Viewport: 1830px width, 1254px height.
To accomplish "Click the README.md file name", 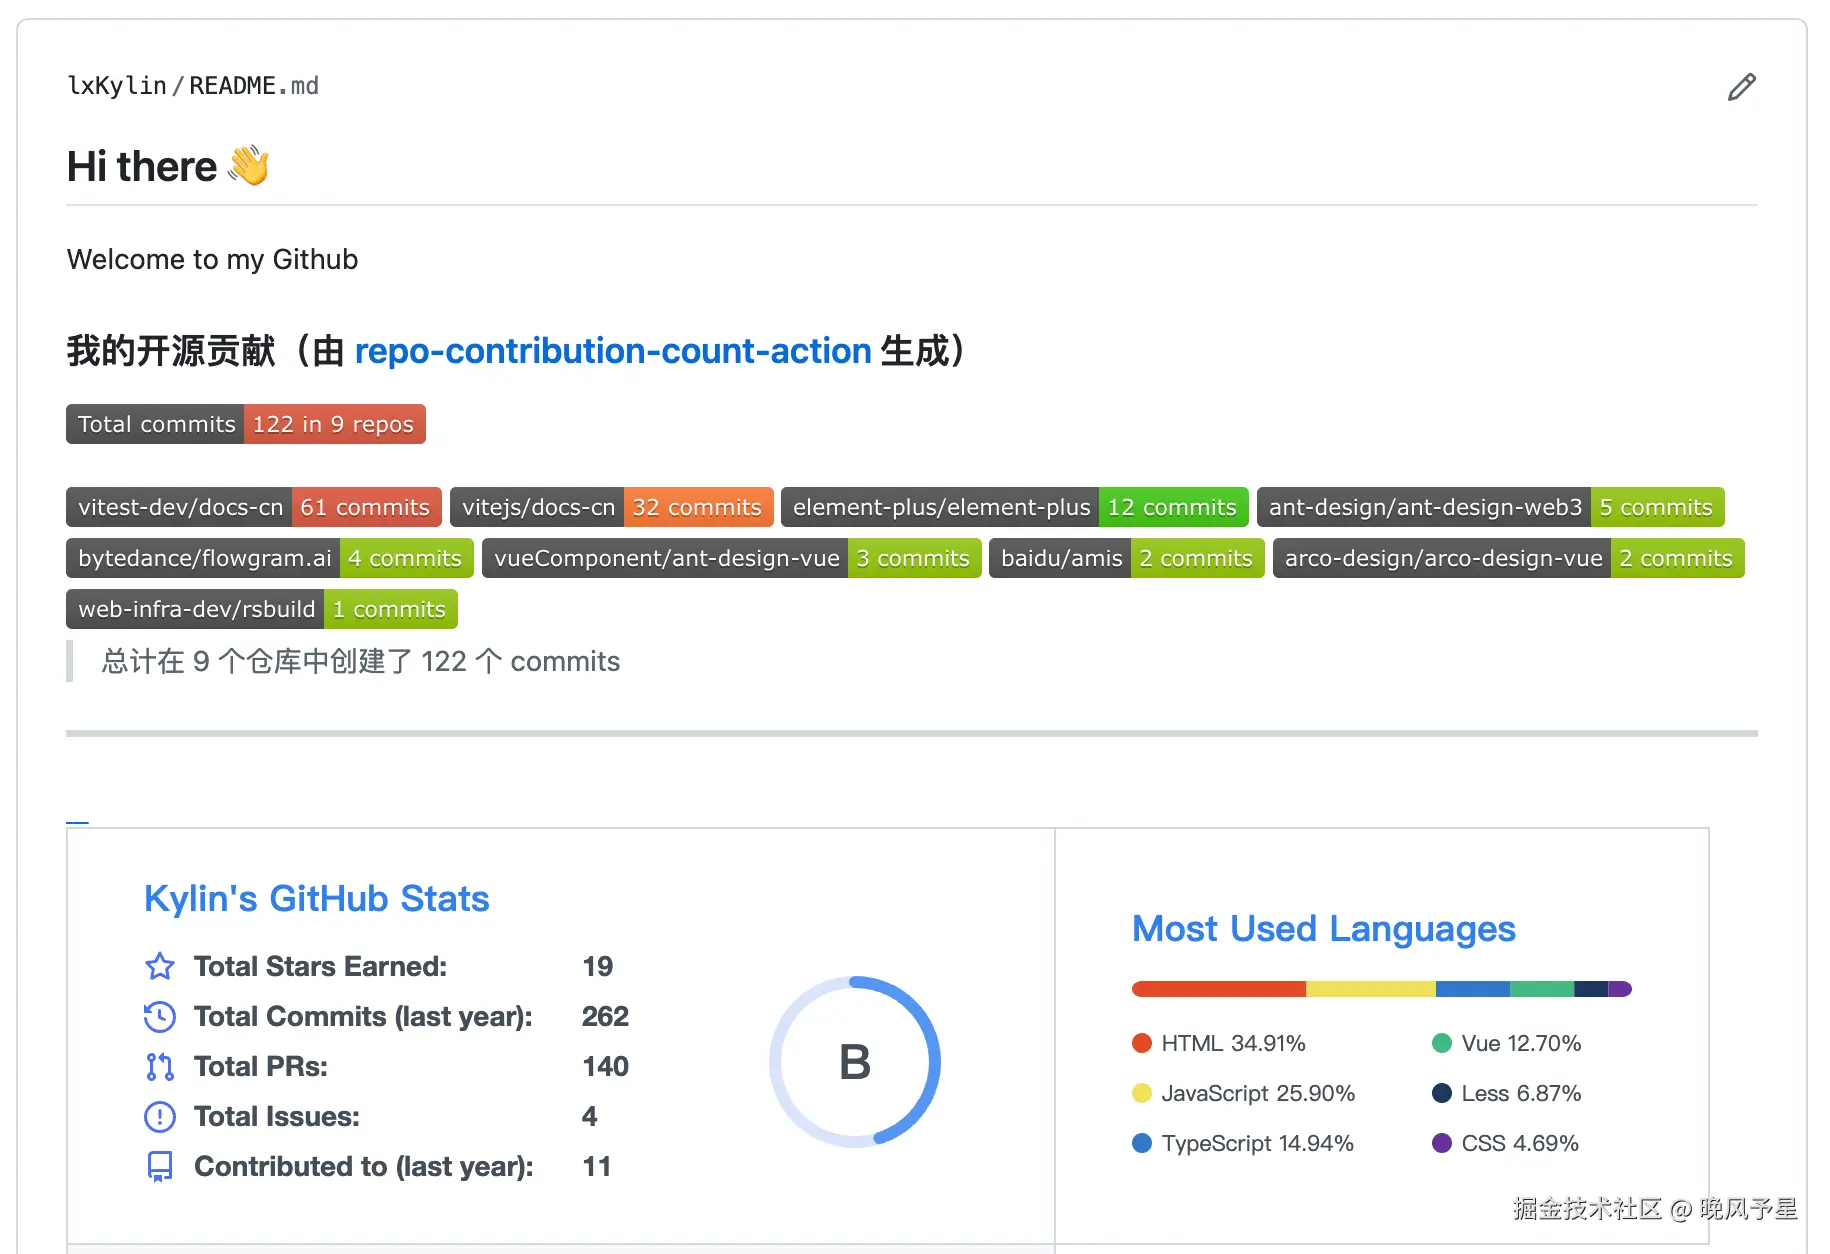I will (254, 86).
